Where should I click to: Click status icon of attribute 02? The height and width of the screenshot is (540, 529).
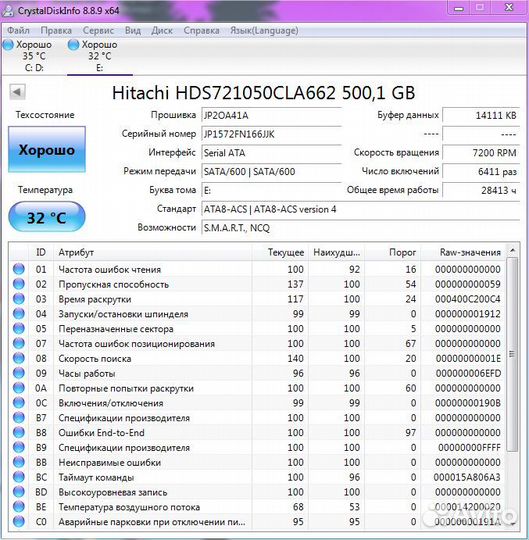[19, 283]
